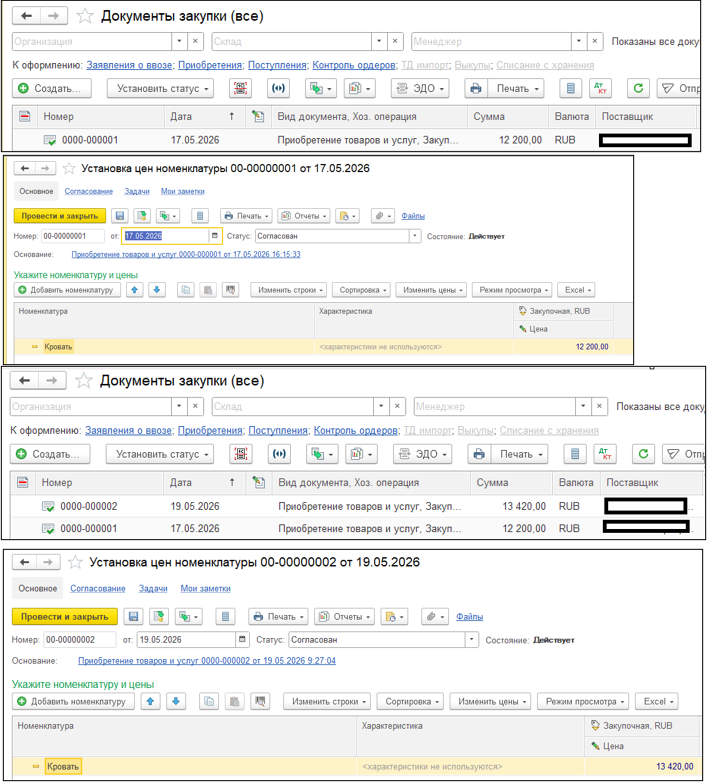Image resolution: width=715 pixels, height=782 pixels.
Task: Click ДтКт postings icon in single-row purchase list
Action: pyautogui.click(x=600, y=88)
